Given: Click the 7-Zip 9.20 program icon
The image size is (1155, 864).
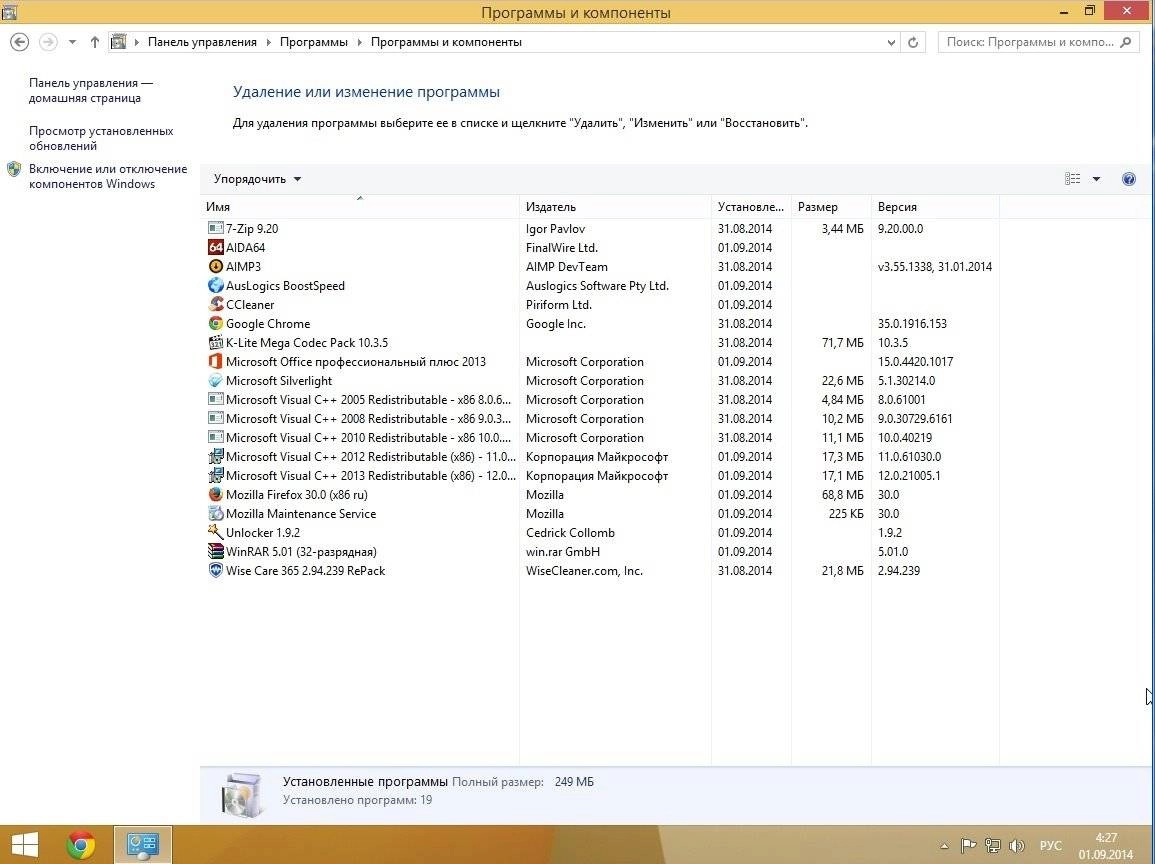Looking at the screenshot, I should 215,228.
